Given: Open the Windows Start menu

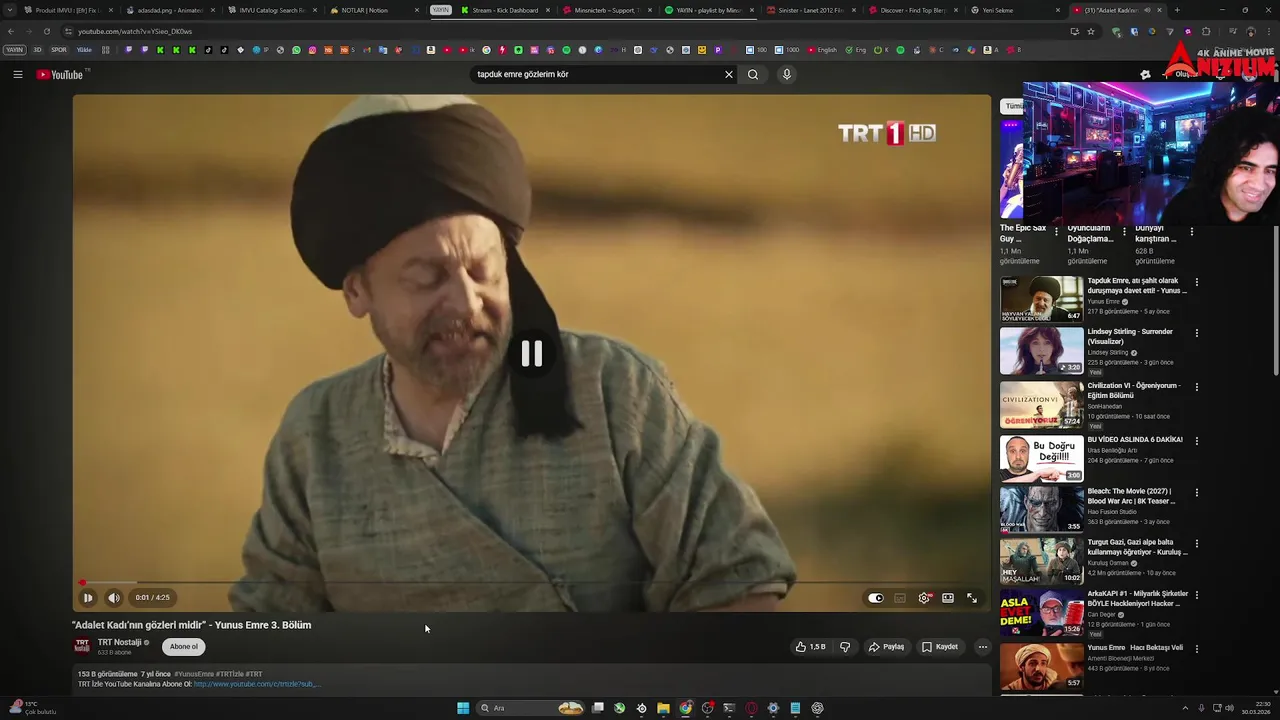Looking at the screenshot, I should pyautogui.click(x=463, y=708).
